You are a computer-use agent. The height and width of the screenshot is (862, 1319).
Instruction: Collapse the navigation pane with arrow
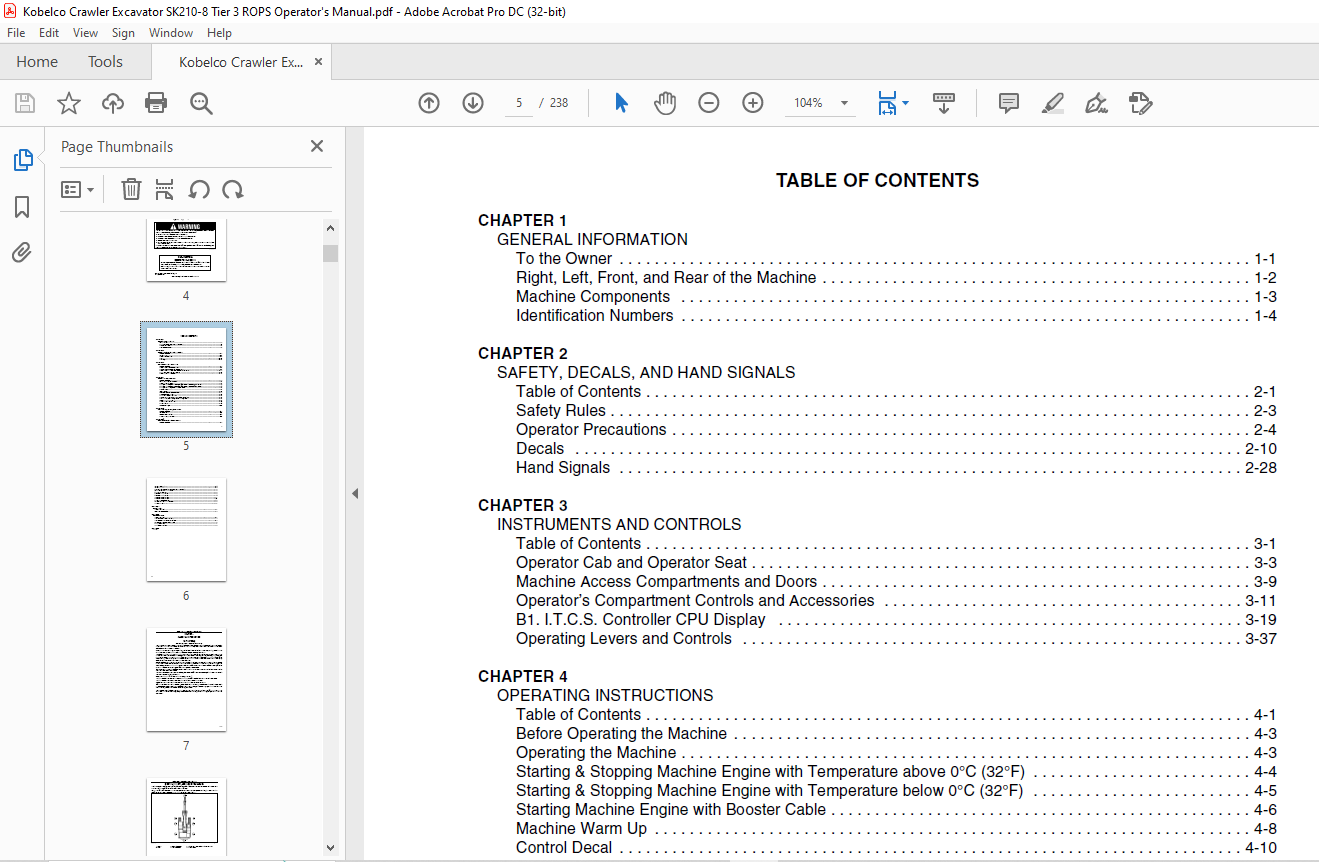(x=354, y=494)
